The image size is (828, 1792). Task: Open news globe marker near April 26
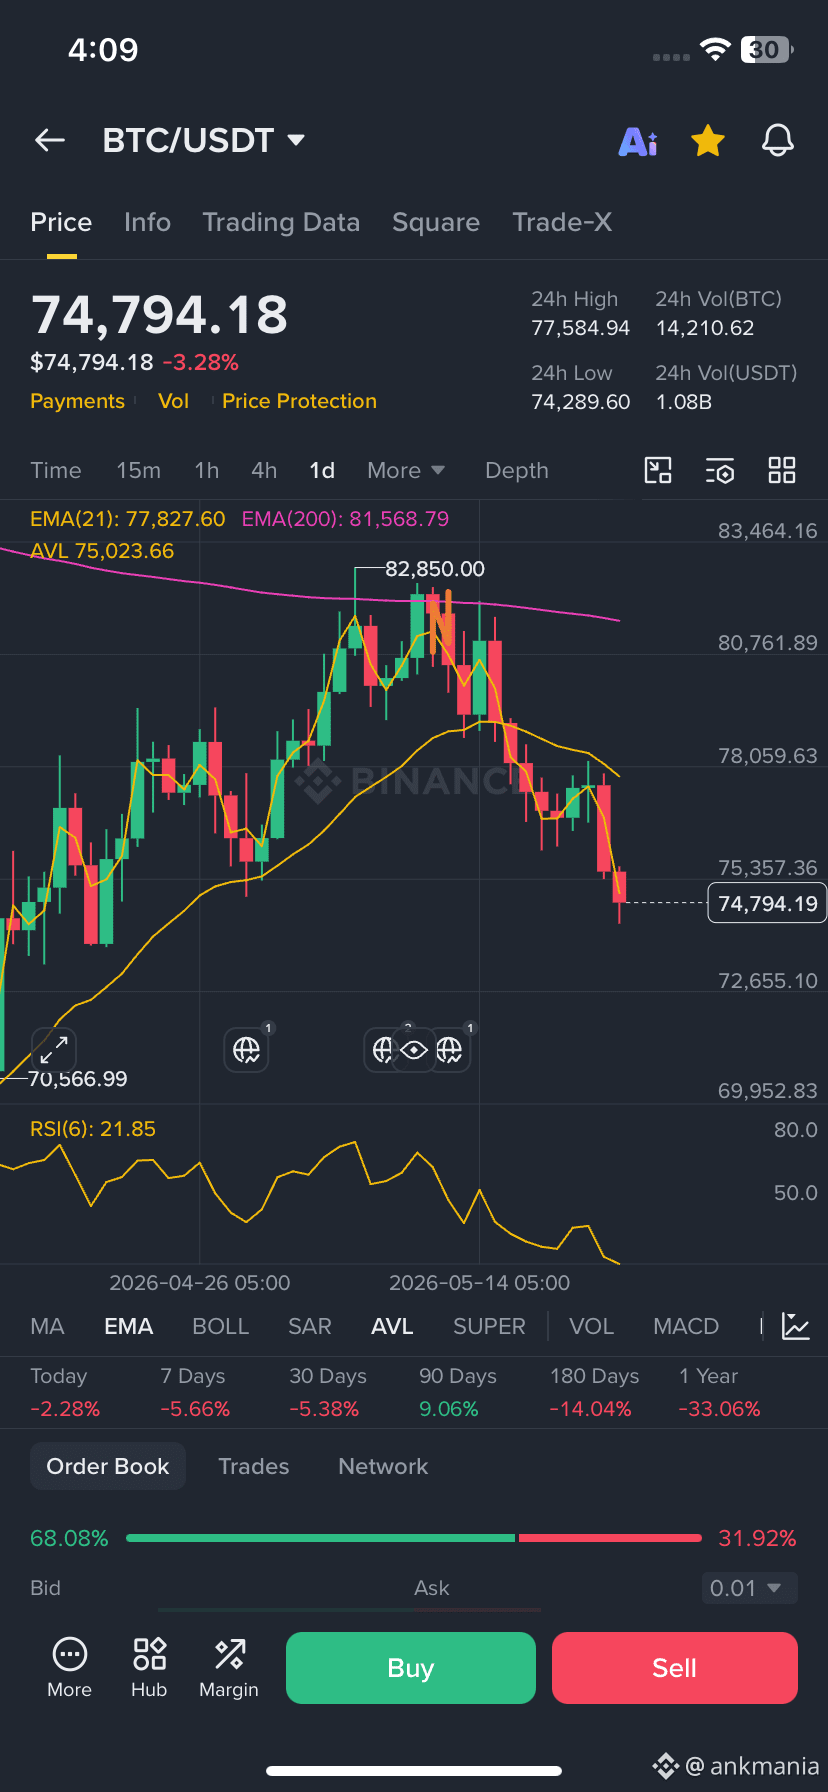[x=246, y=1050]
